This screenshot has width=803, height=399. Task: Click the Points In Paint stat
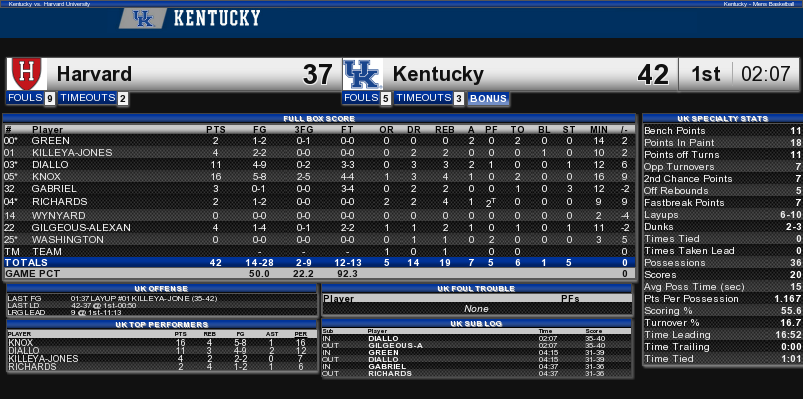(x=723, y=142)
